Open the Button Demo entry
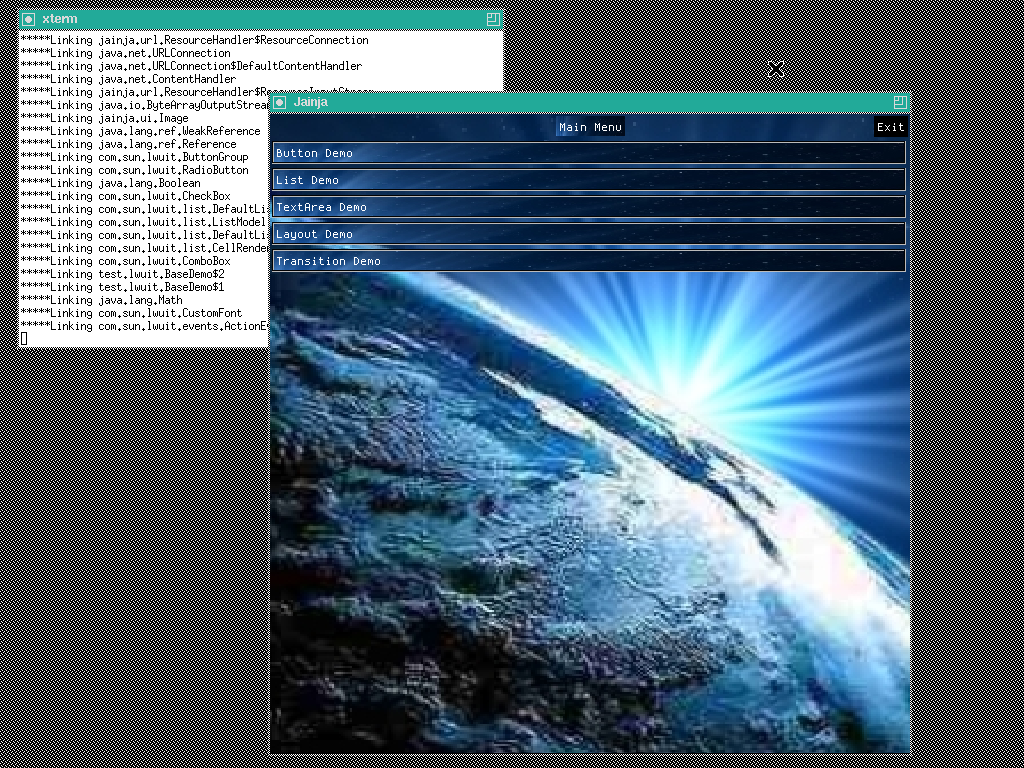The width and height of the screenshot is (1024, 768). [589, 153]
